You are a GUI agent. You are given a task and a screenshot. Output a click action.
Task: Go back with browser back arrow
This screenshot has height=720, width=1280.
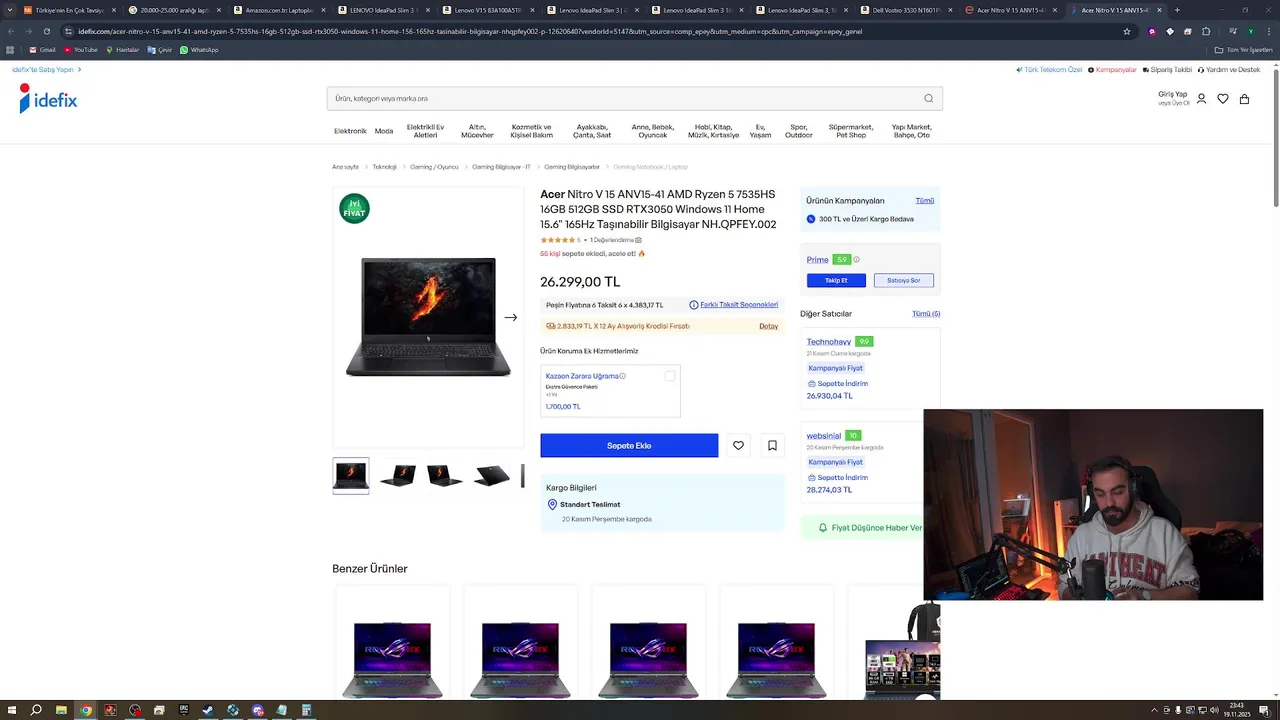(10, 31)
